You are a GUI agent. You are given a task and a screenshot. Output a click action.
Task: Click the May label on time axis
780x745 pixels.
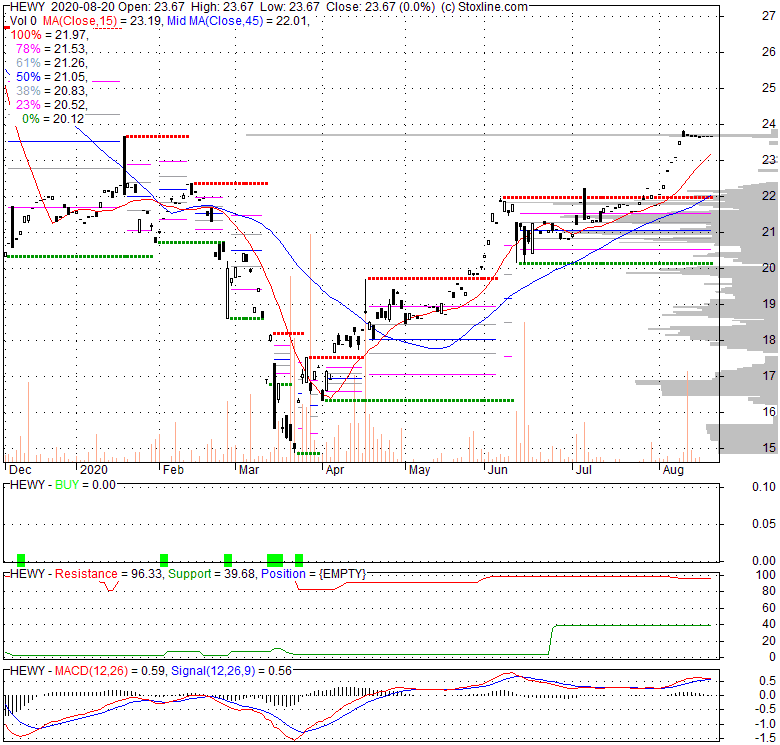[x=419, y=470]
